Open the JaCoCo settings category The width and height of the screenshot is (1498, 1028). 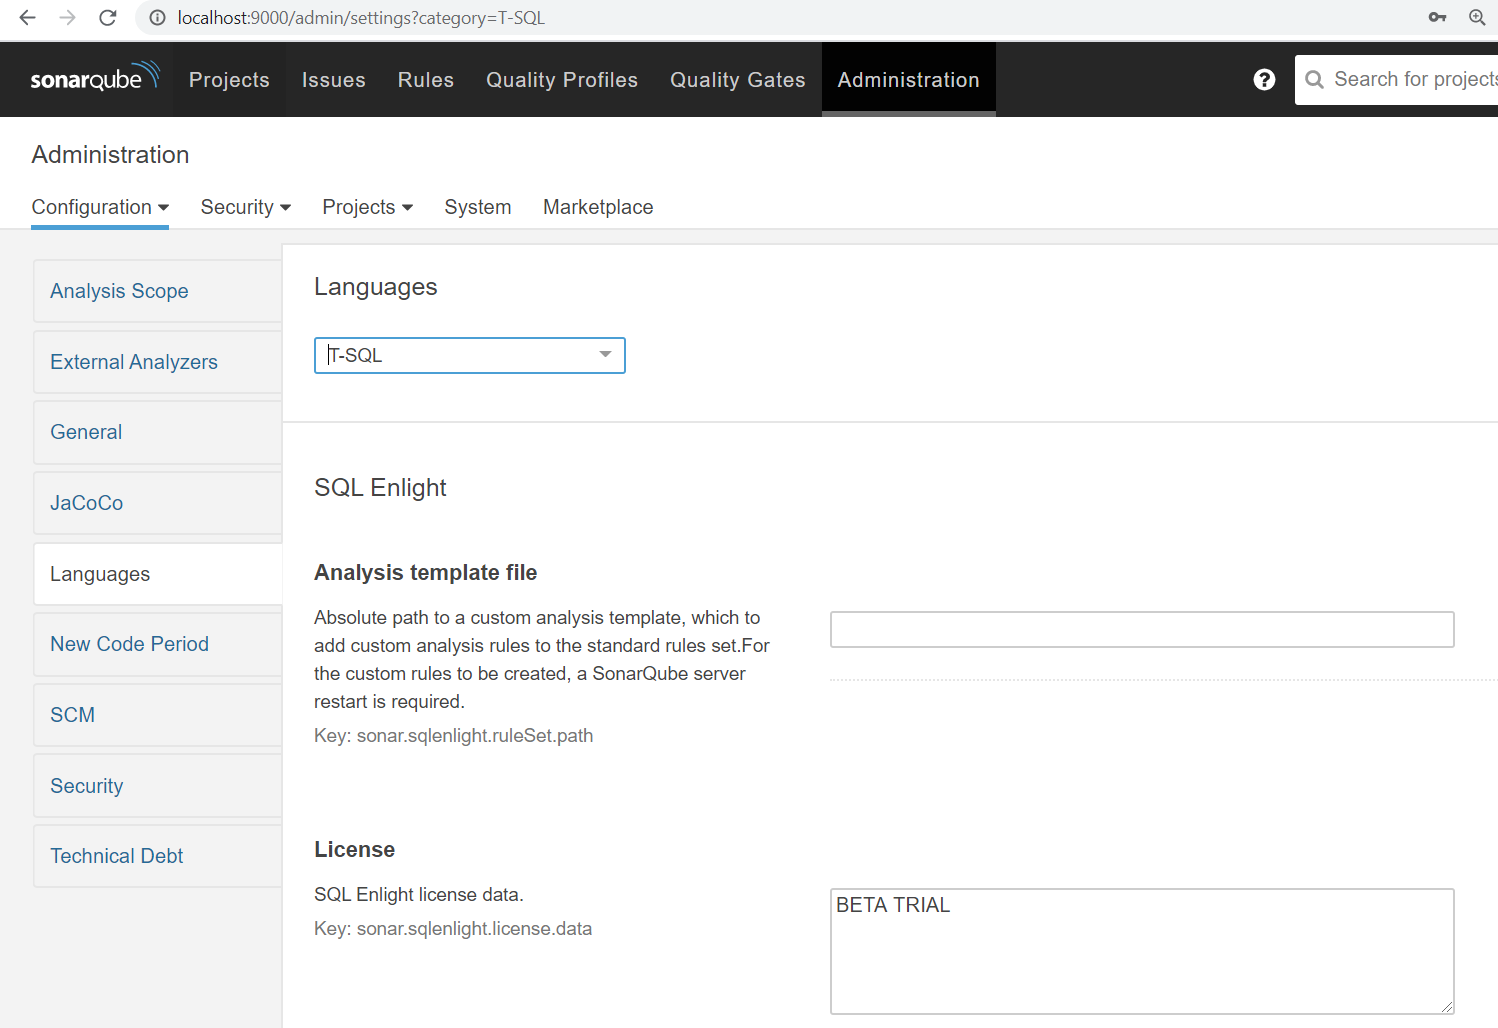click(158, 503)
